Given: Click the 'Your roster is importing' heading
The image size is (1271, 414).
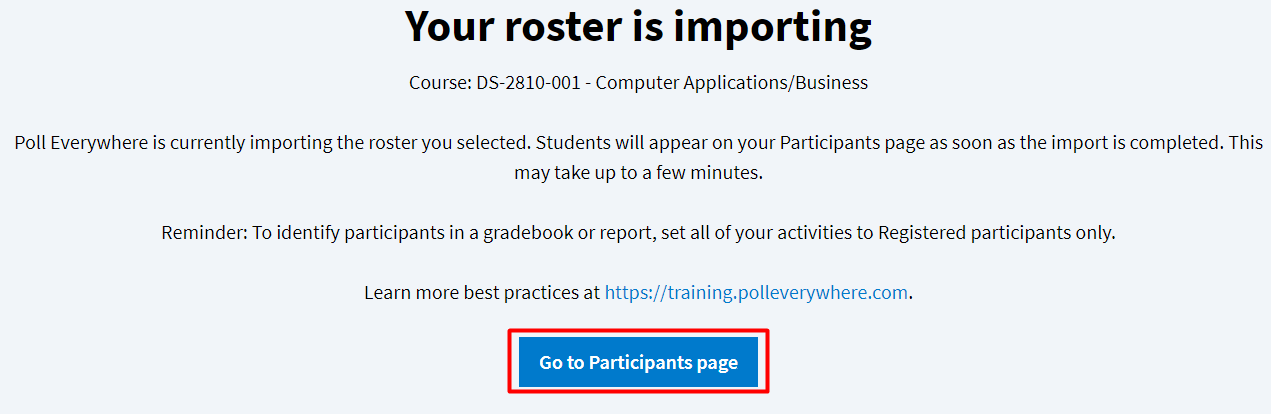Looking at the screenshot, I should (x=638, y=28).
